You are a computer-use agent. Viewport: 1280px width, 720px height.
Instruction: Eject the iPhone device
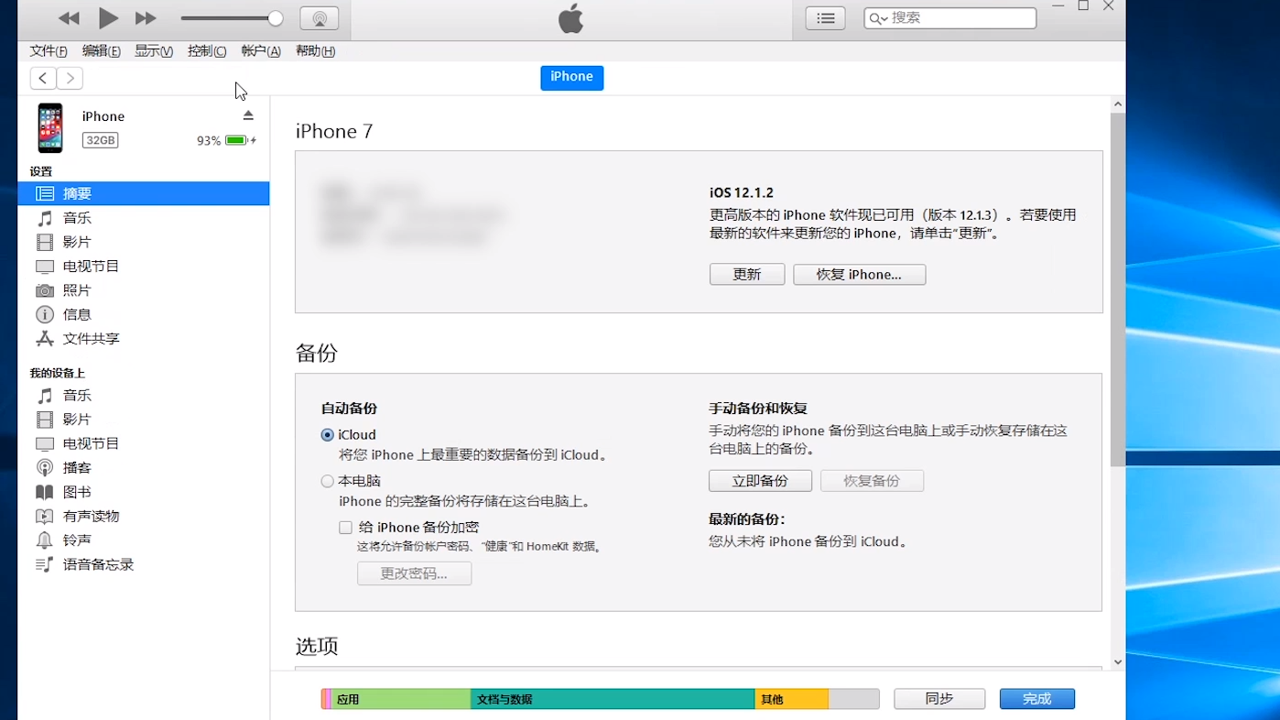248,116
